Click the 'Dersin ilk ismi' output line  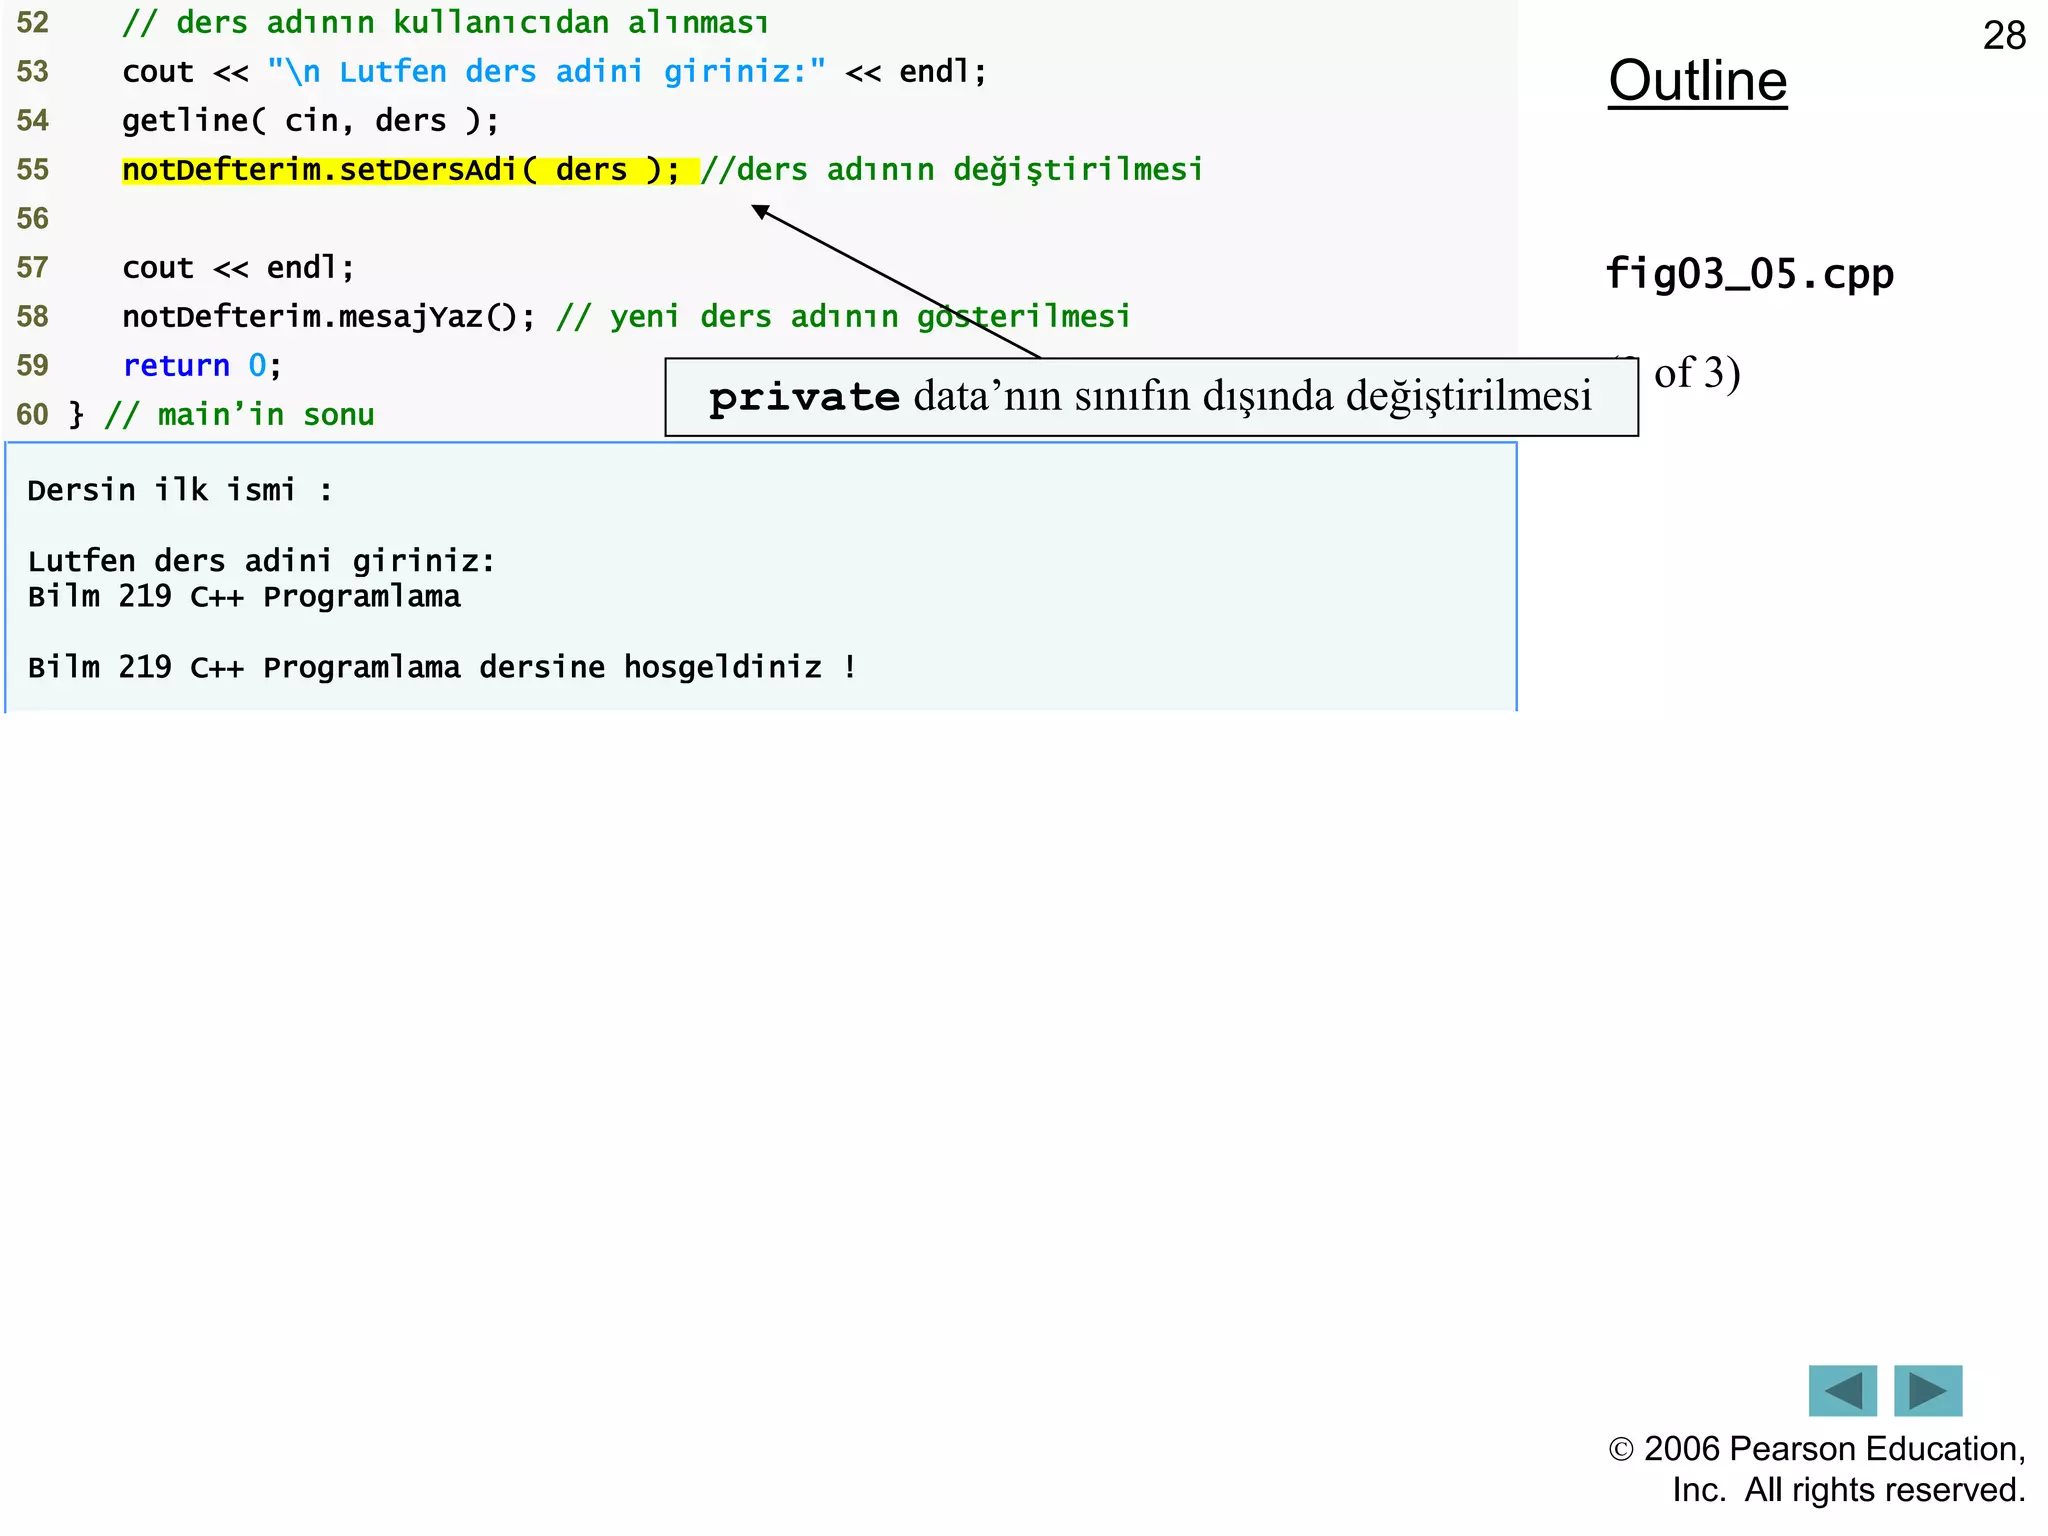180,490
